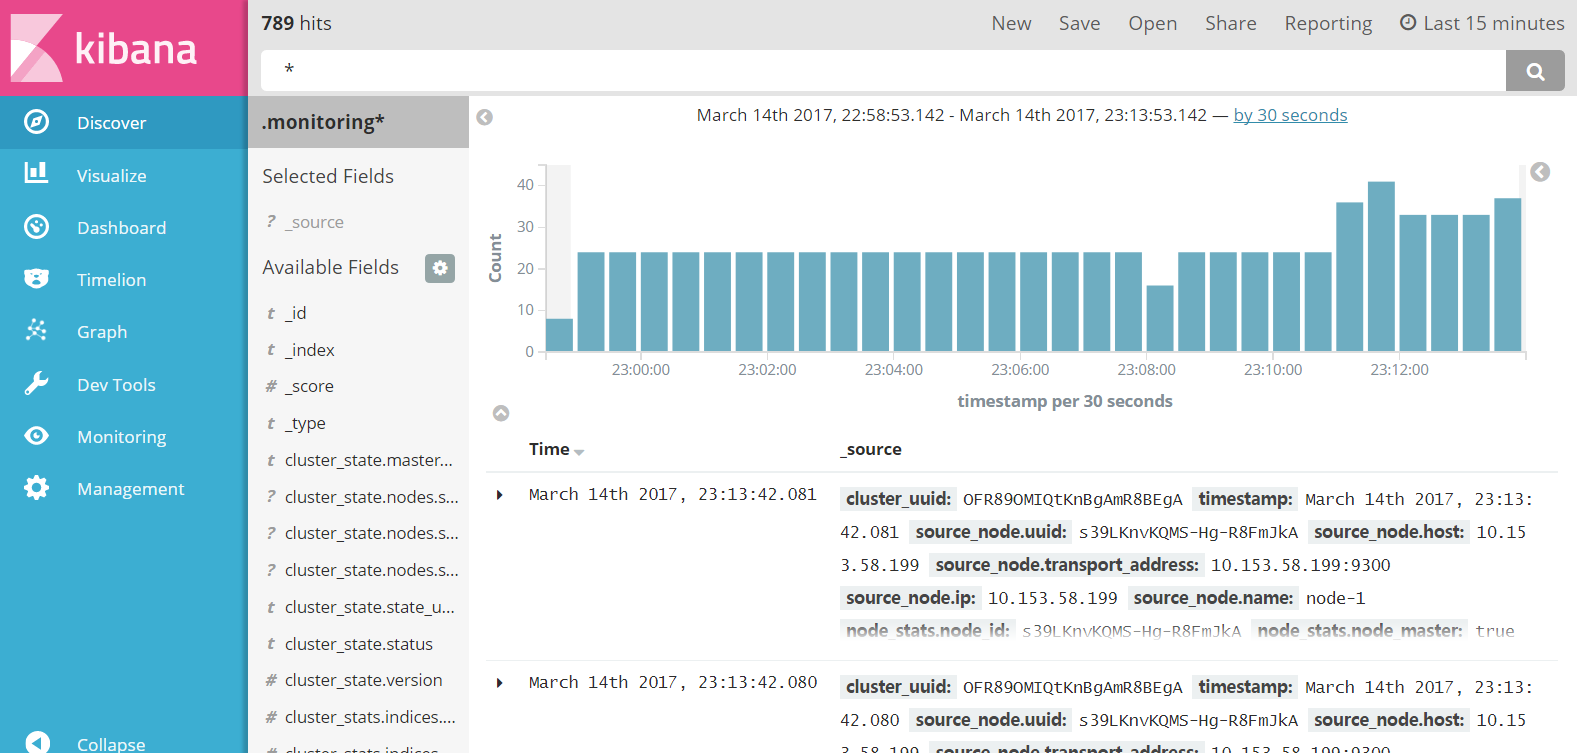Expand the 23:13:42.080 document row
The width and height of the screenshot is (1577, 753).
500,683
